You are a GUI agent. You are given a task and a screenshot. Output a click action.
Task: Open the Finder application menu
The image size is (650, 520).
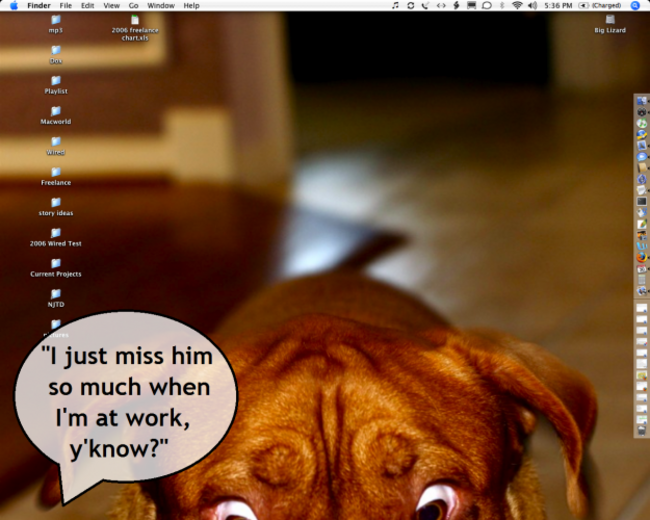click(x=39, y=5)
